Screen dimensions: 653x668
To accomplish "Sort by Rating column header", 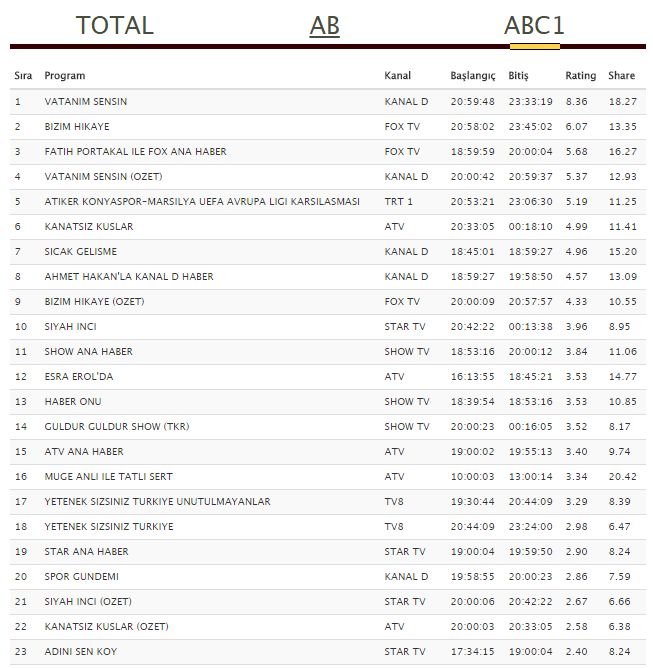I will tap(580, 76).
